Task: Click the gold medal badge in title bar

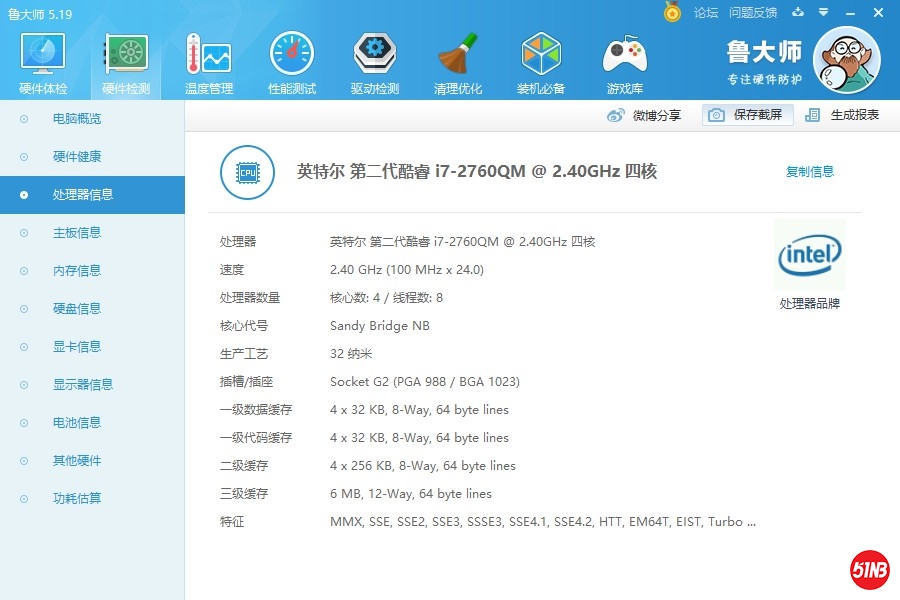Action: click(x=671, y=13)
